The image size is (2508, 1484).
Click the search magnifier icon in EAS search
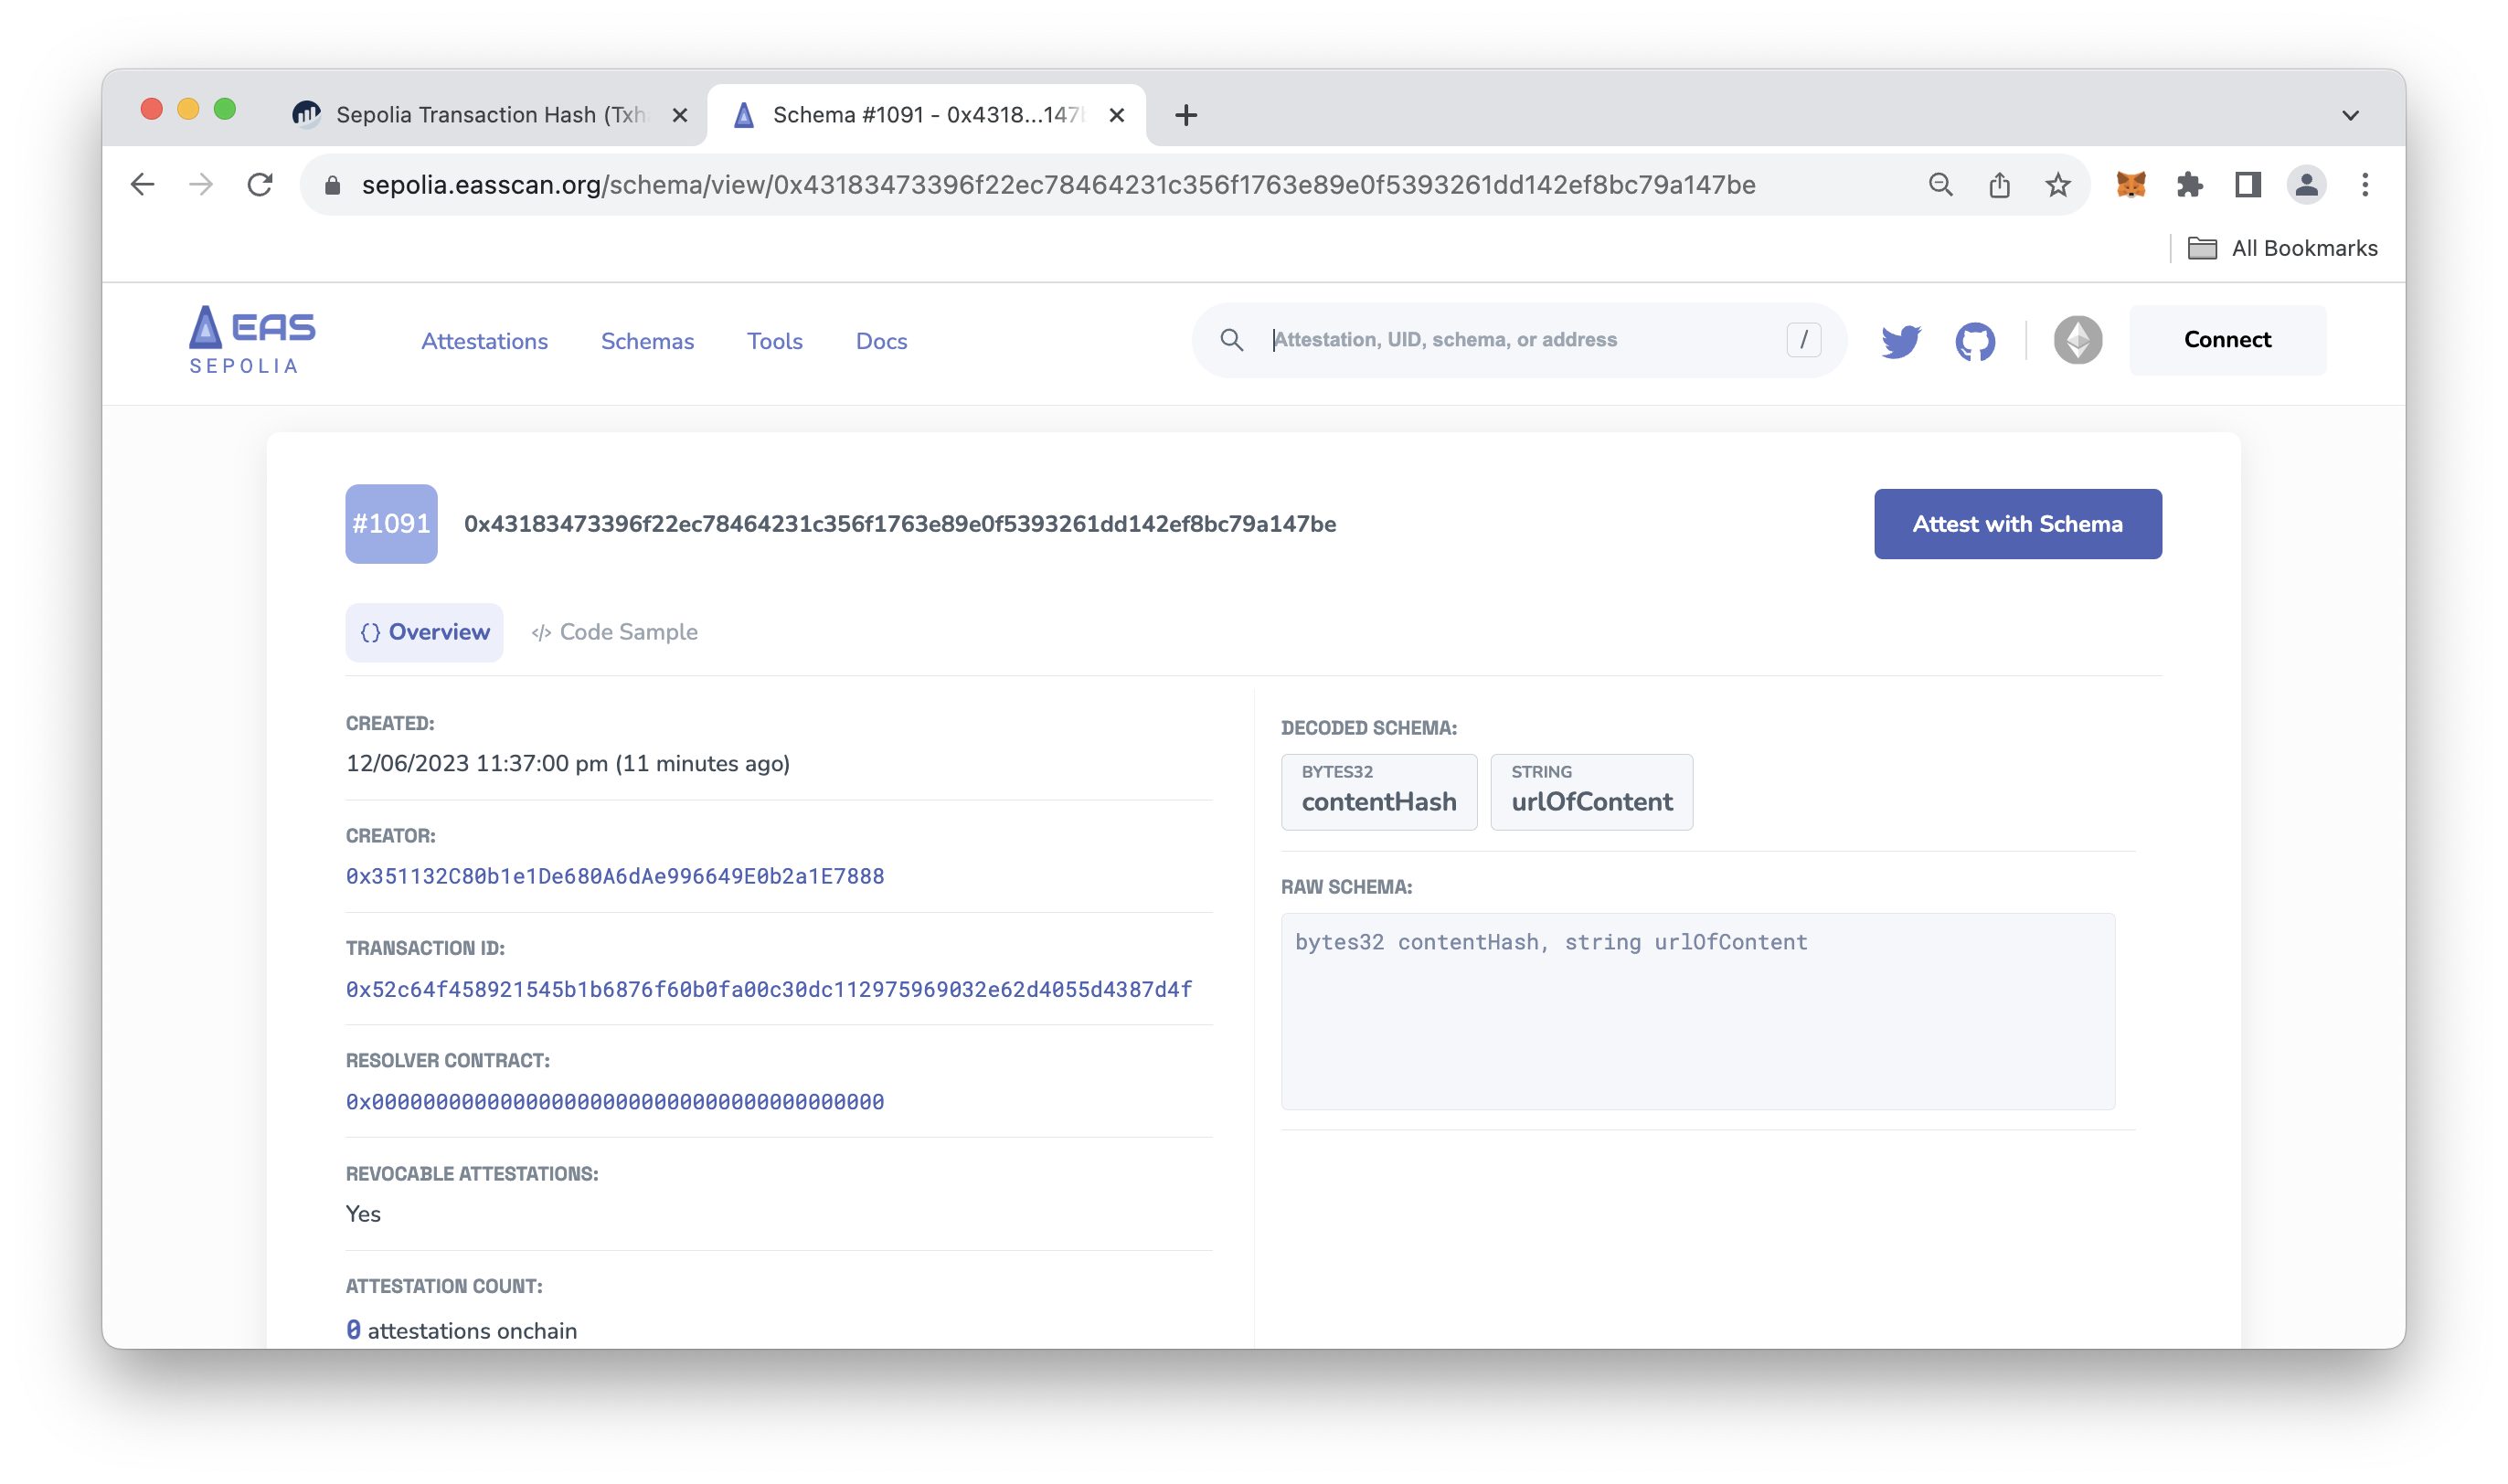1231,340
